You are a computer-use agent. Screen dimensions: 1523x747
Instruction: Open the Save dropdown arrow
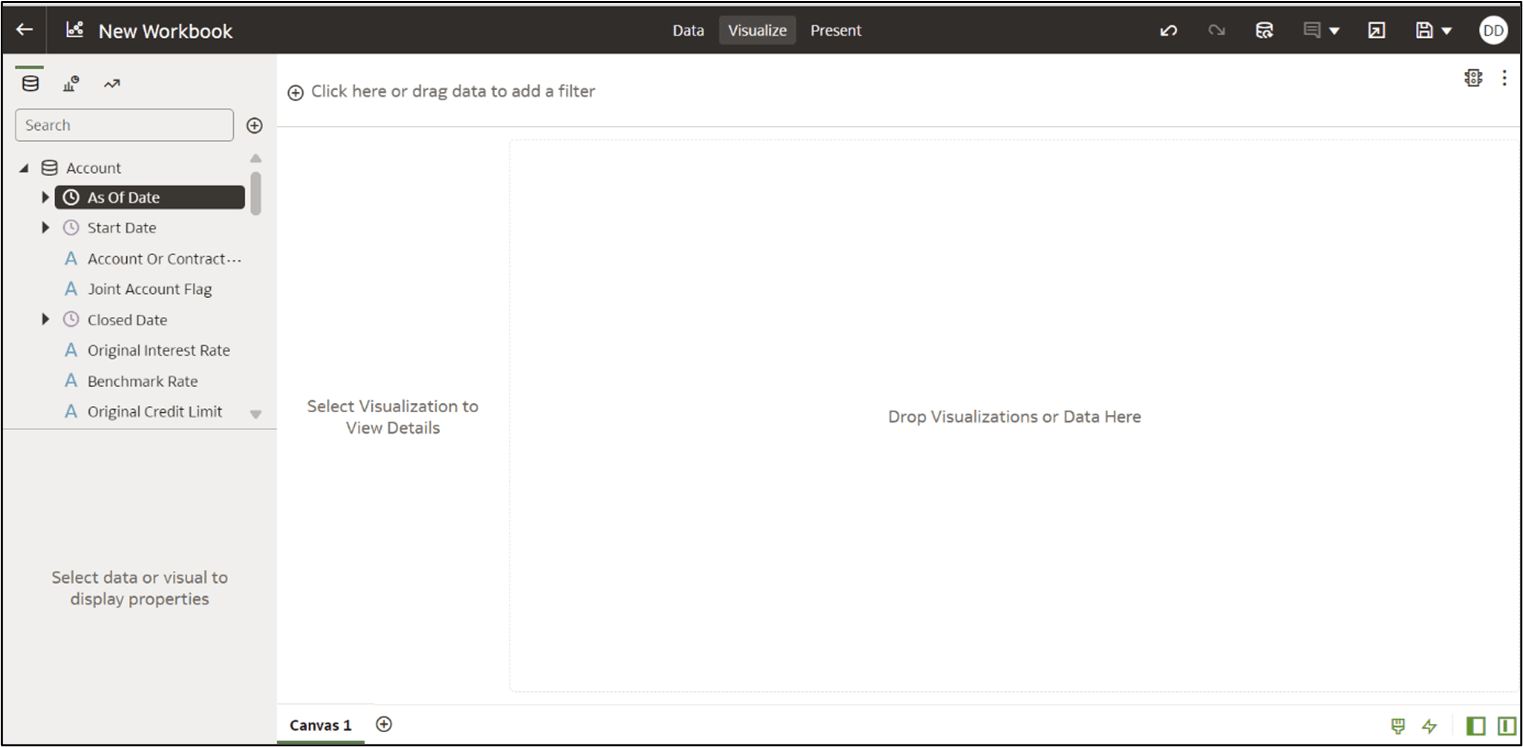tap(1444, 30)
